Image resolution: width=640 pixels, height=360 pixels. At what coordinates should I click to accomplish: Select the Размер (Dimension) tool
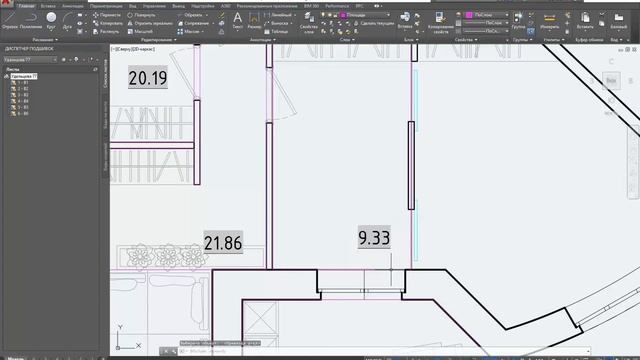[x=254, y=20]
